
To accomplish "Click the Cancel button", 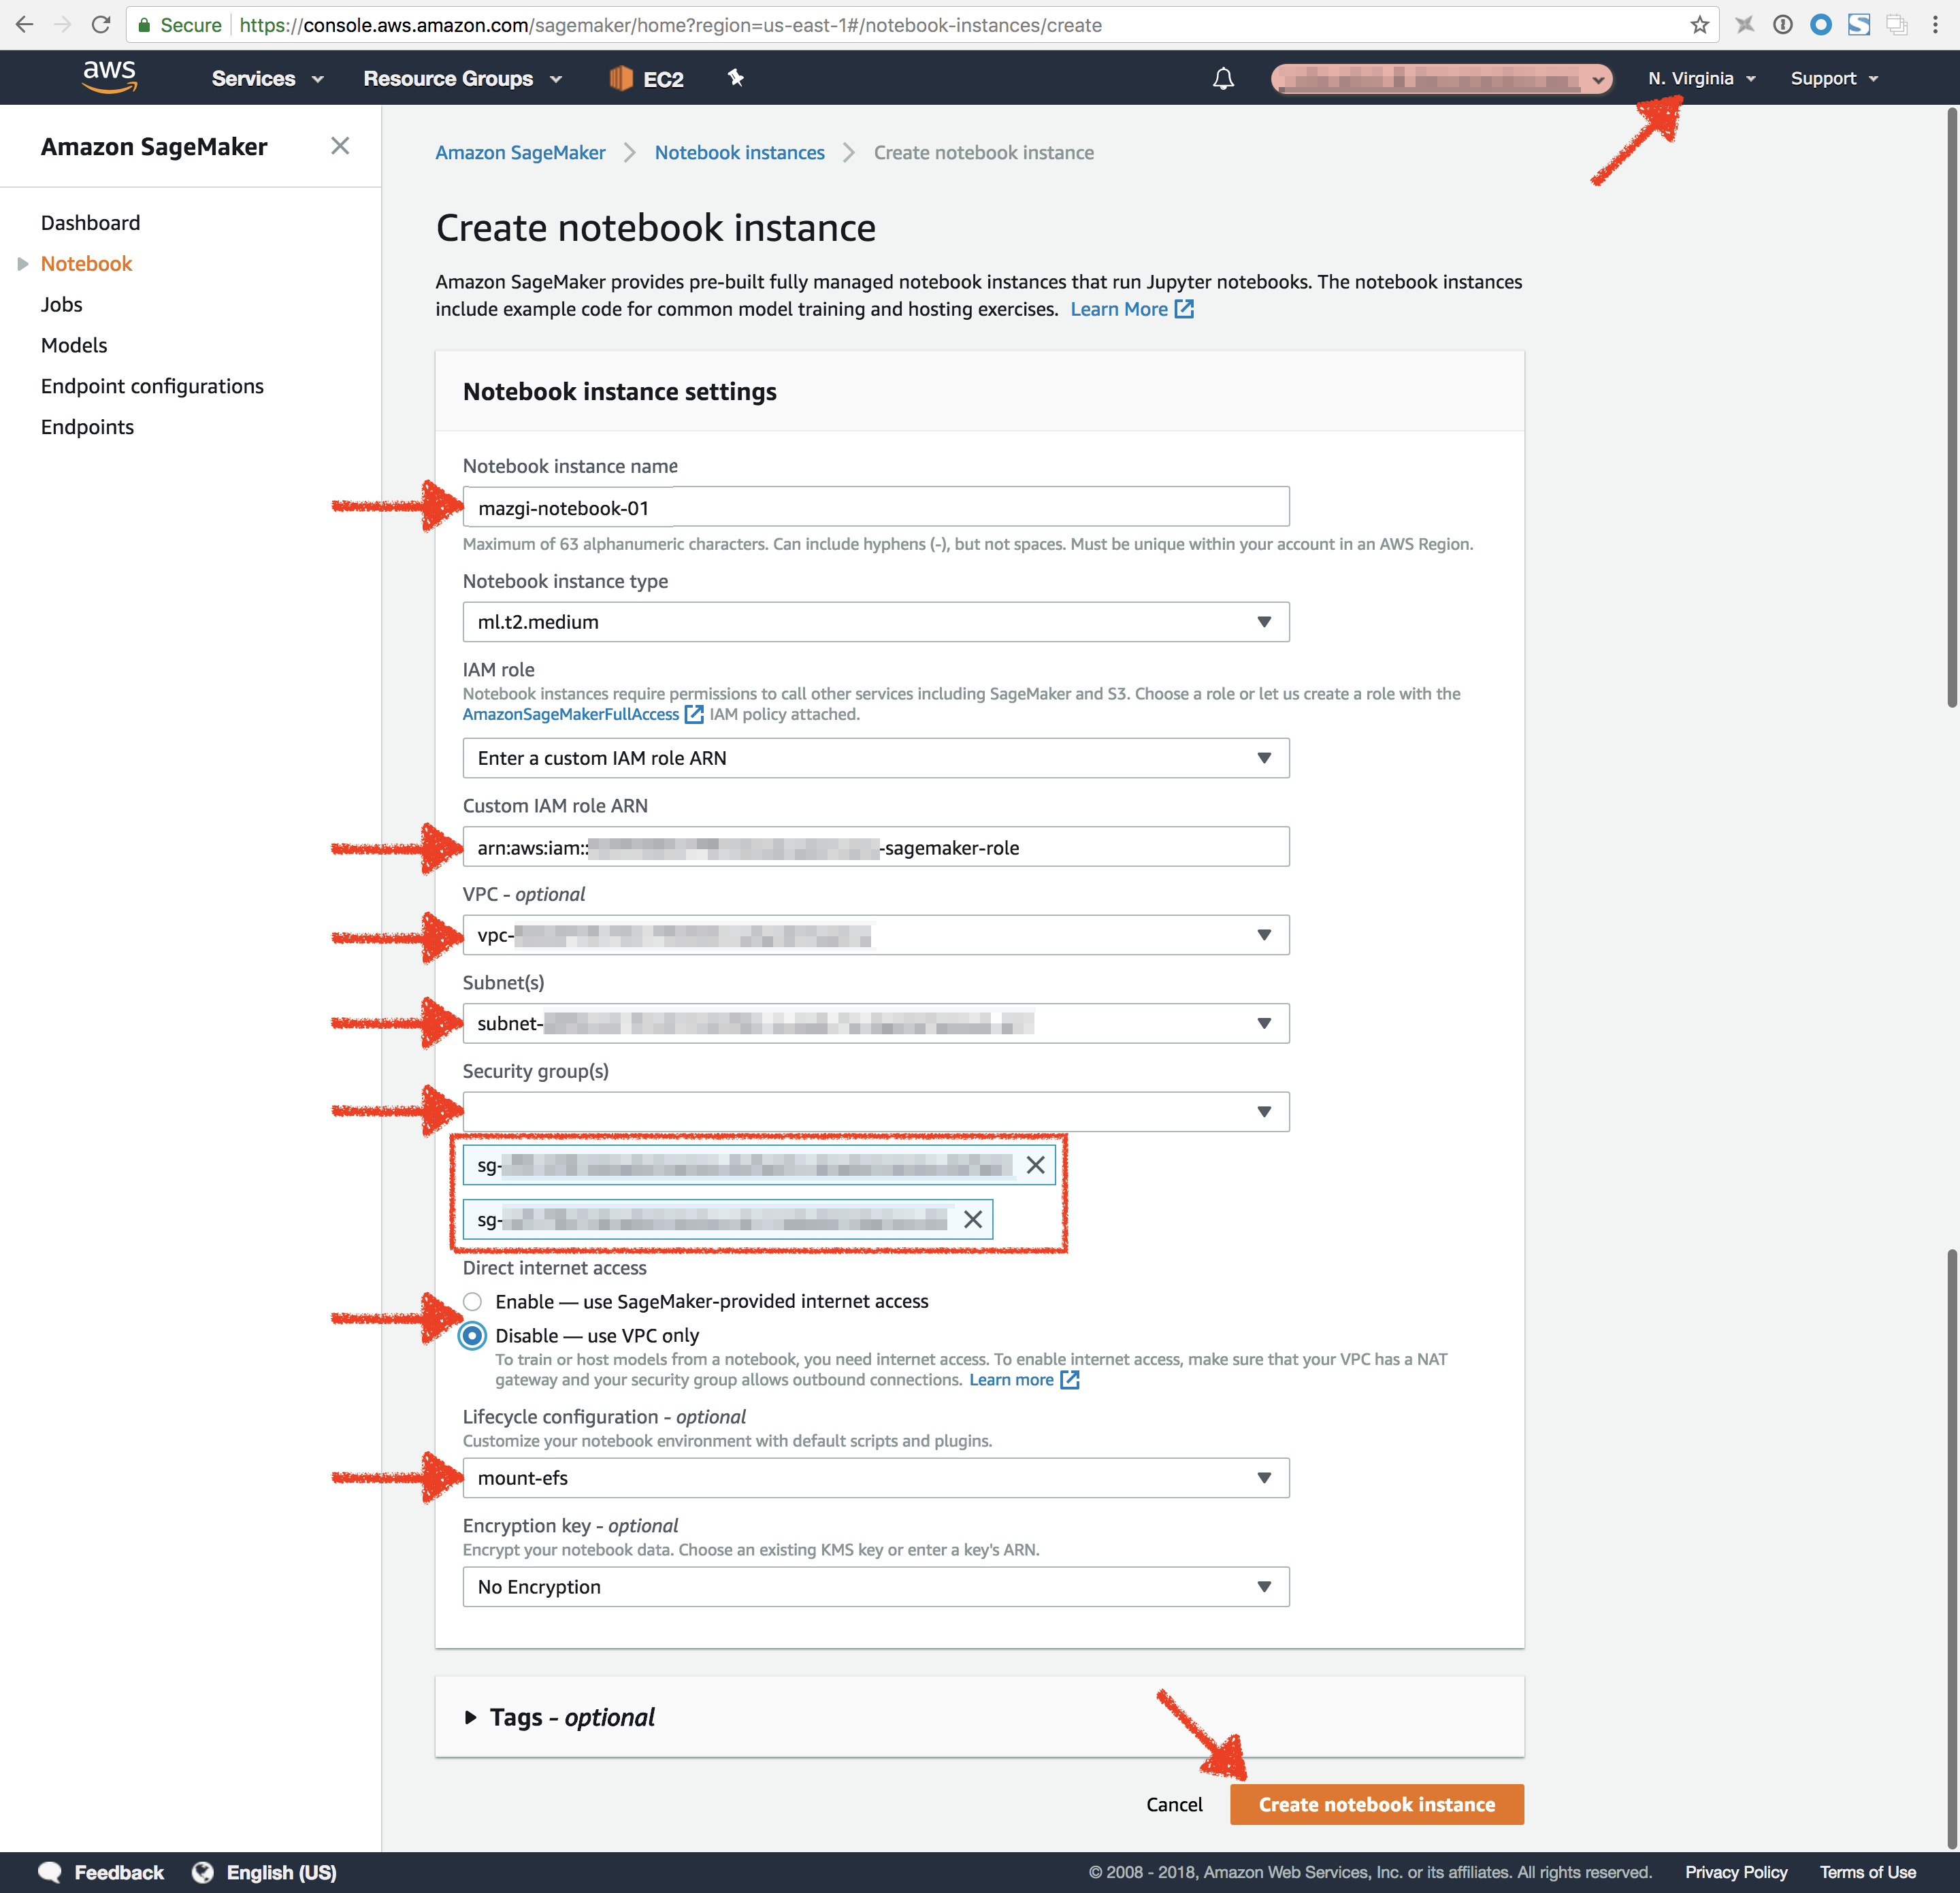I will 1174,1804.
